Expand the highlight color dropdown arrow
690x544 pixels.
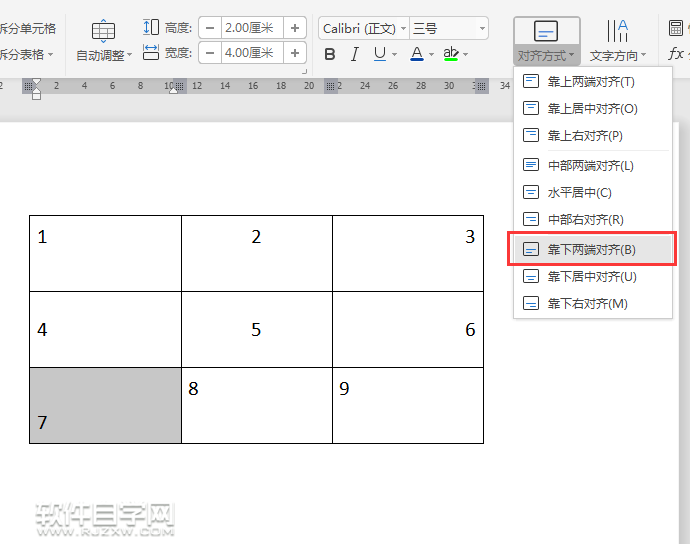click(466, 55)
